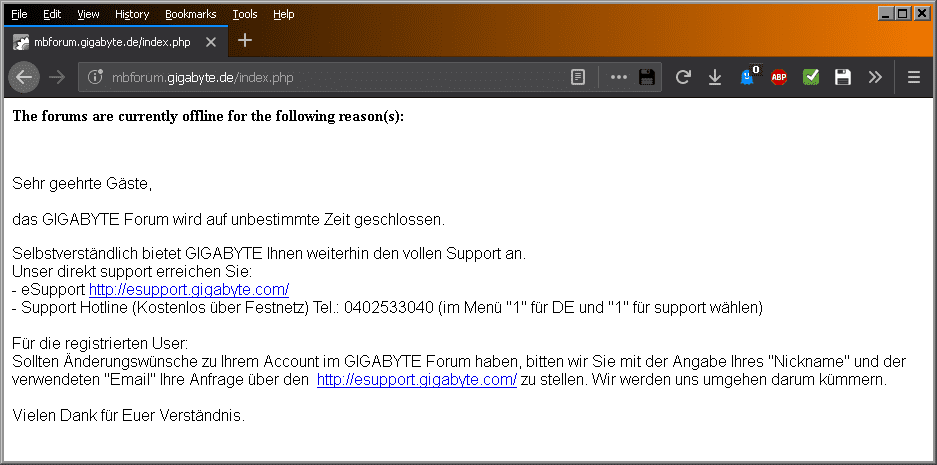The image size is (937, 465).
Task: Expand more toolbar items chevron
Action: (x=875, y=77)
